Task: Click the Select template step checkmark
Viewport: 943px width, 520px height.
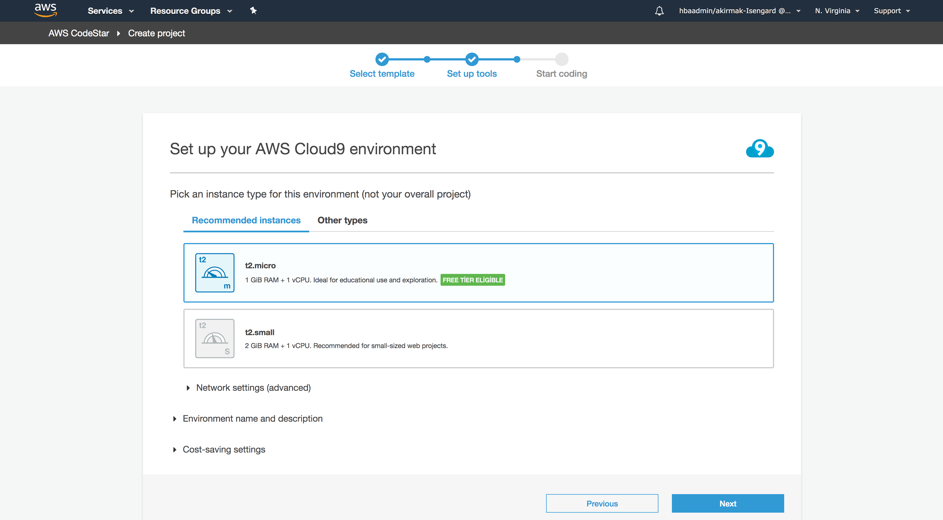Action: click(x=382, y=59)
